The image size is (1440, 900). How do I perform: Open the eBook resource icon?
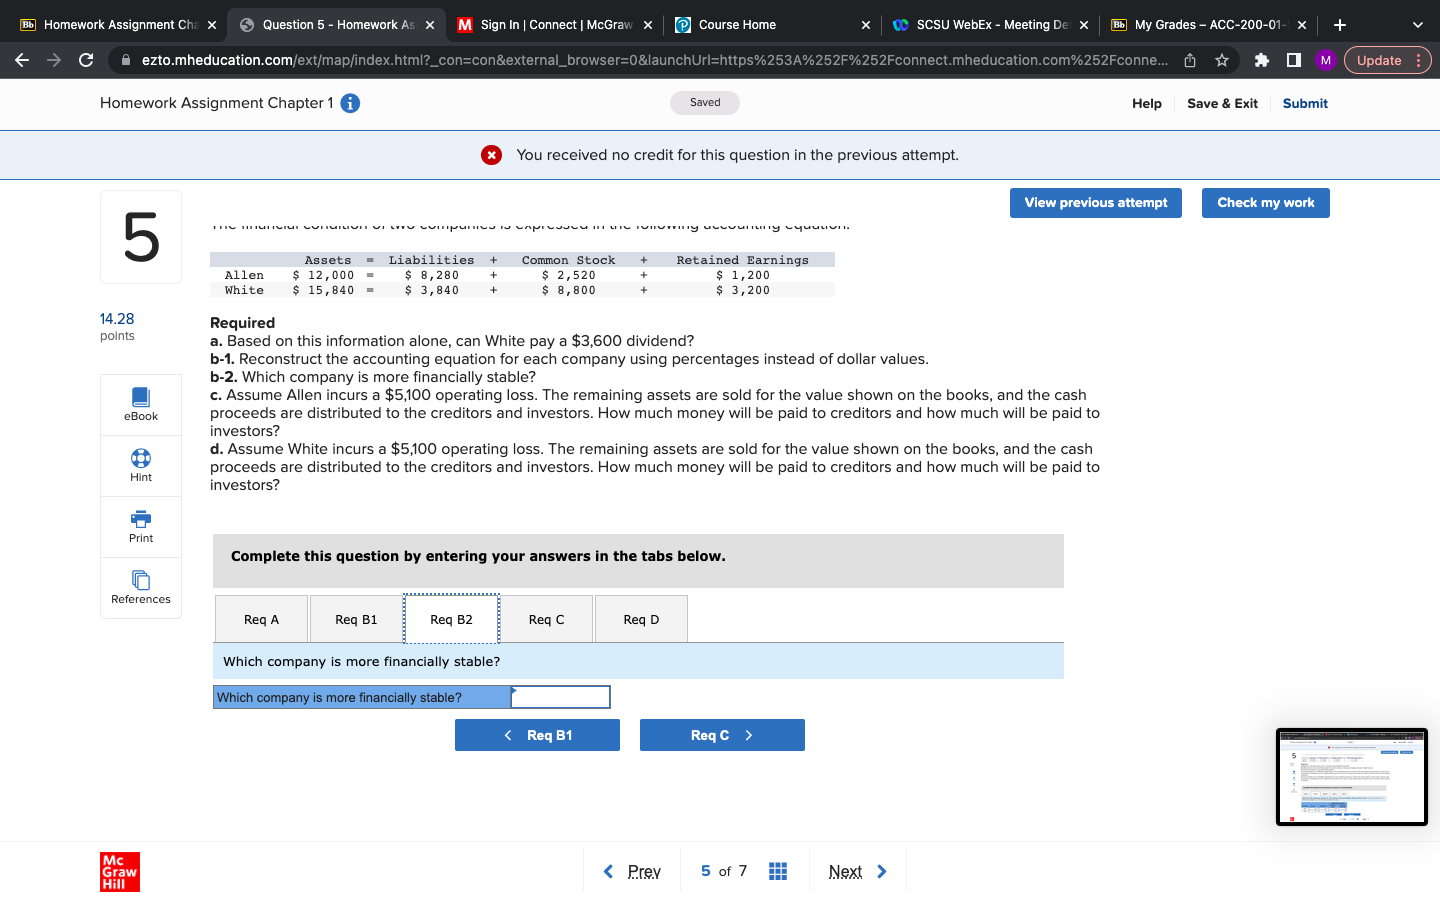click(x=141, y=397)
